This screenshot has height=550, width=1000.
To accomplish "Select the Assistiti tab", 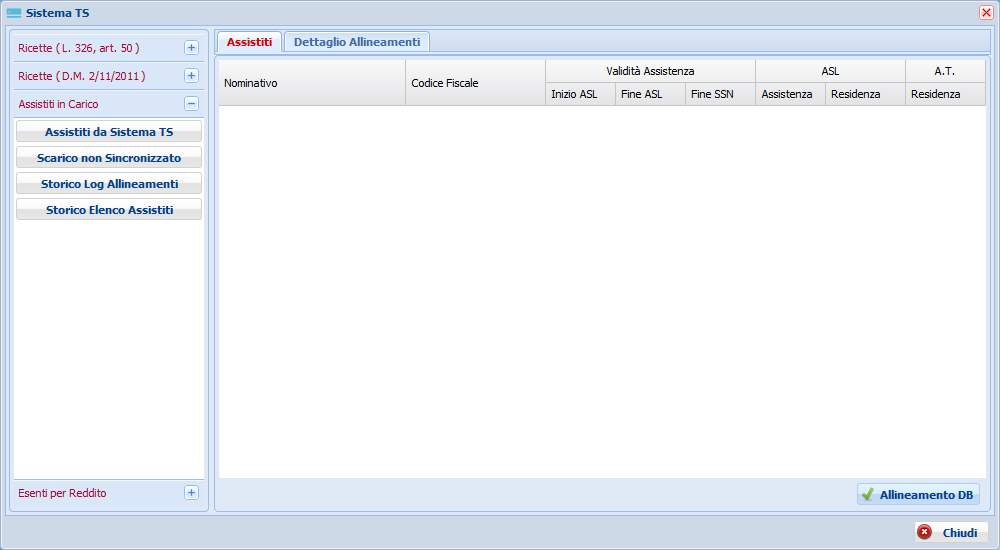I will (249, 42).
